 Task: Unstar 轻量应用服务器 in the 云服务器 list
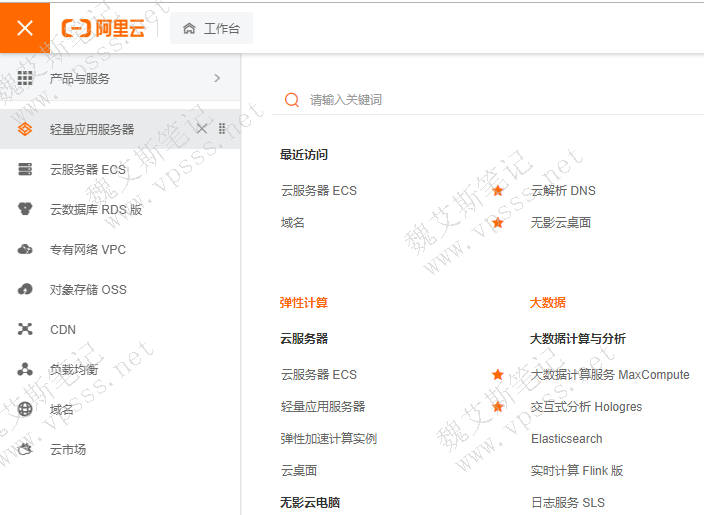[498, 406]
